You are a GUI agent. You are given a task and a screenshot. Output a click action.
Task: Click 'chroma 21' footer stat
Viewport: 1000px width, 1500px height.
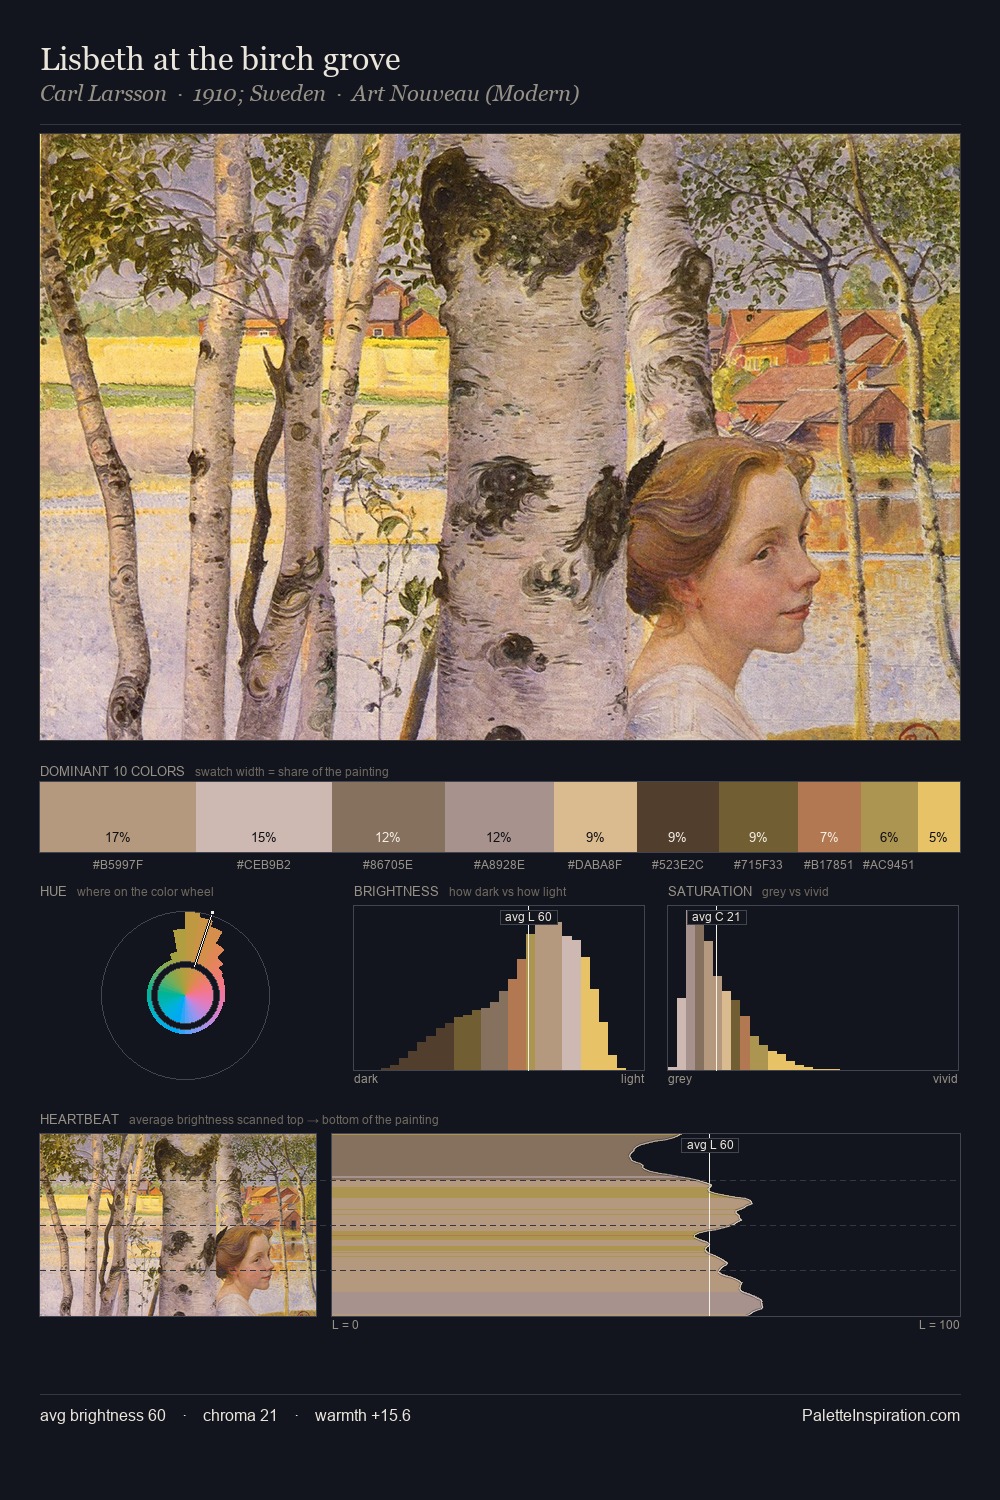(x=240, y=1415)
